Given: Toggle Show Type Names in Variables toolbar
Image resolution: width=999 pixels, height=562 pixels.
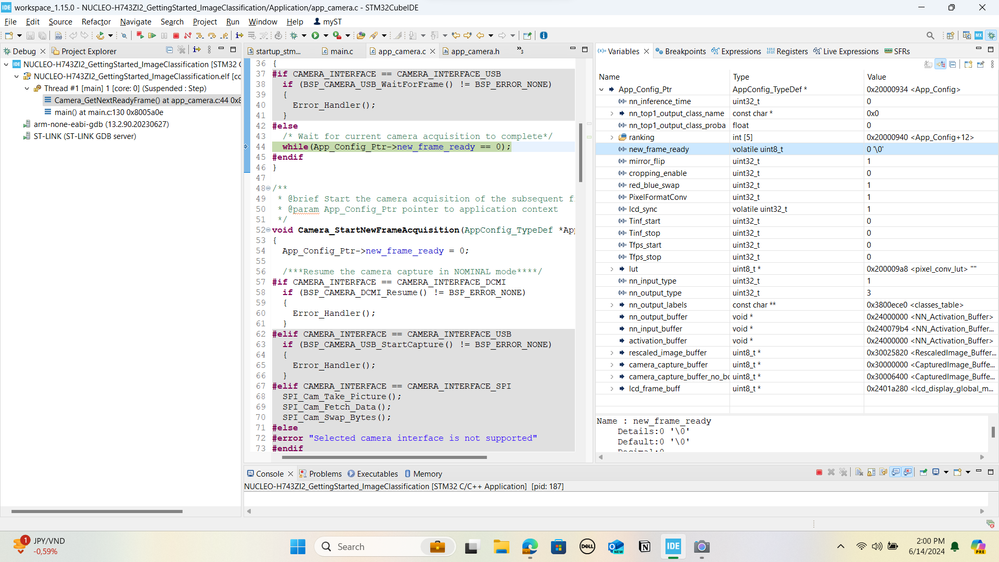Looking at the screenshot, I should coord(927,63).
